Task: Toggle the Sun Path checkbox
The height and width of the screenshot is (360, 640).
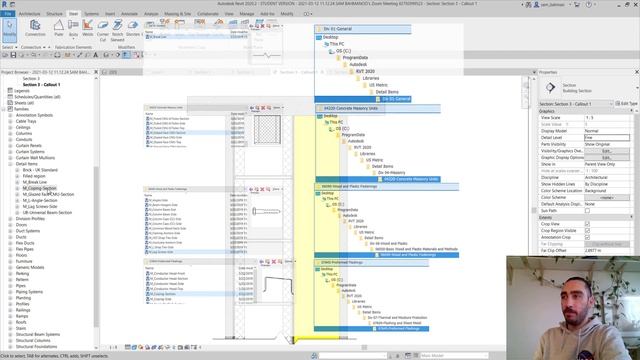Action: (587, 211)
